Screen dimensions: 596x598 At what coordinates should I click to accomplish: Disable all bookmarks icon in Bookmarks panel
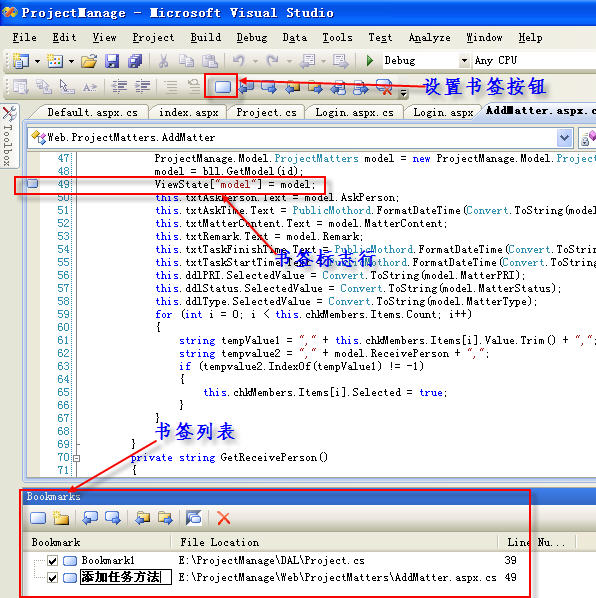pyautogui.click(x=194, y=518)
